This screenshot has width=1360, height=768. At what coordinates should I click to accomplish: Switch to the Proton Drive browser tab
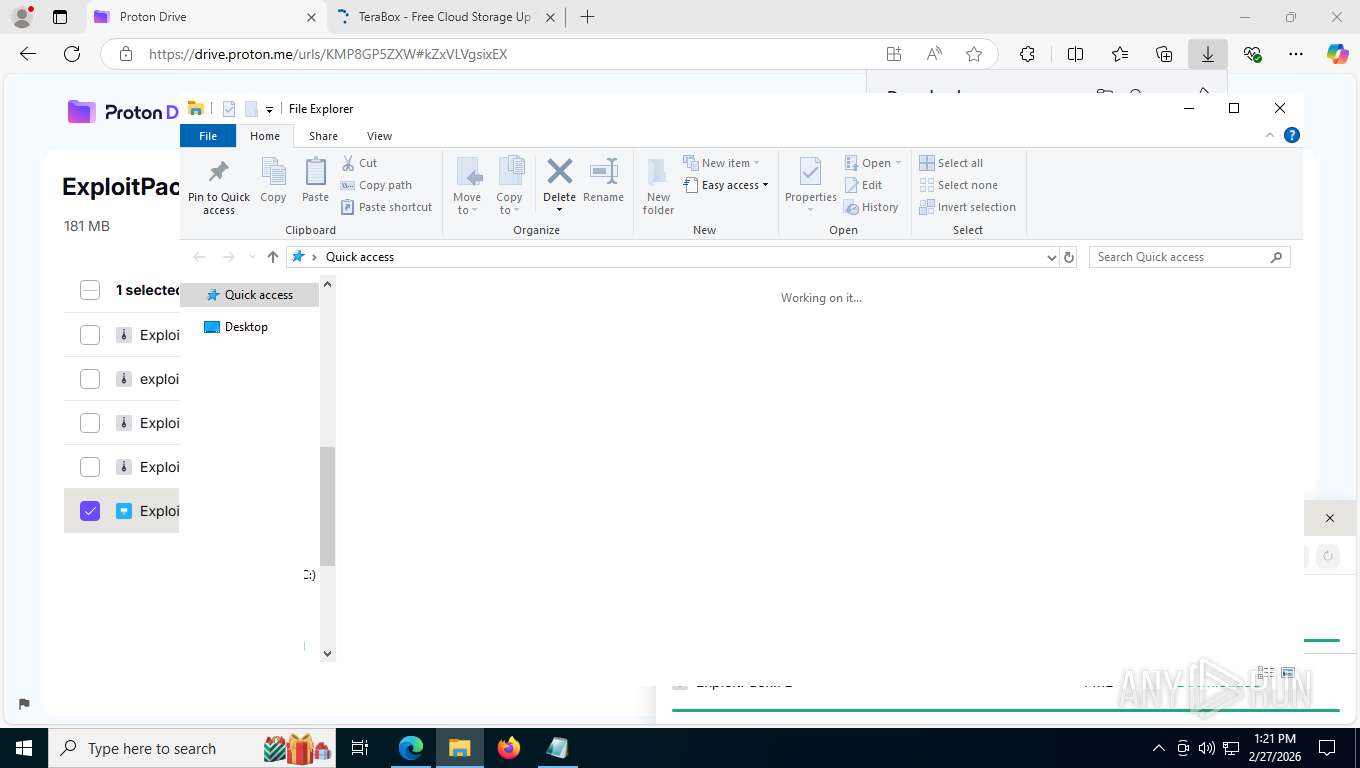(205, 17)
